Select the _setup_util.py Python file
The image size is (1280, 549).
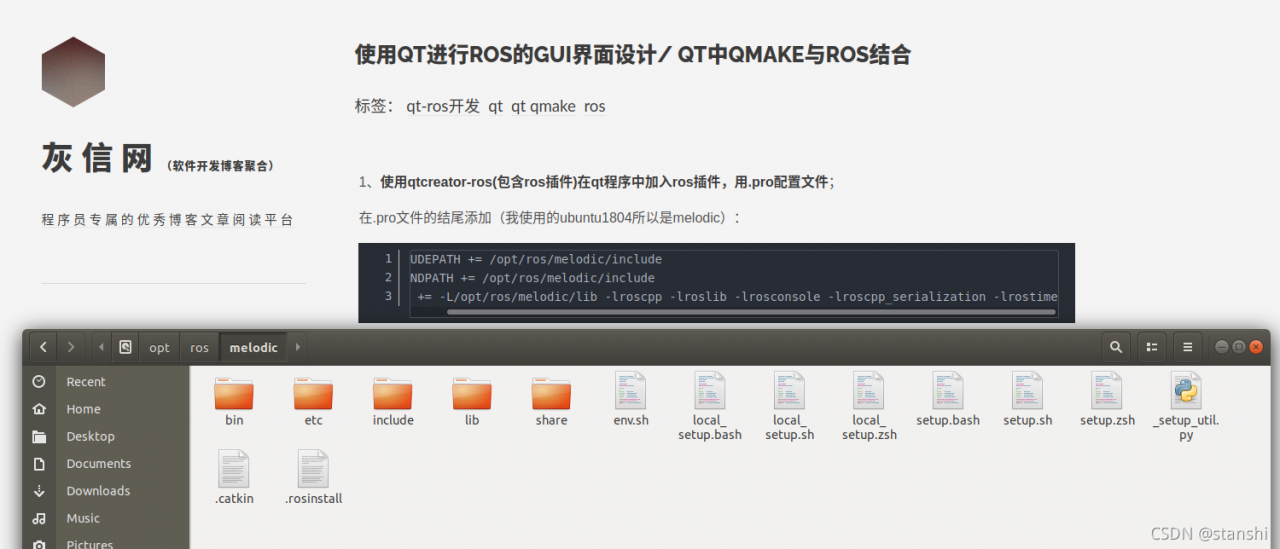(x=1186, y=406)
